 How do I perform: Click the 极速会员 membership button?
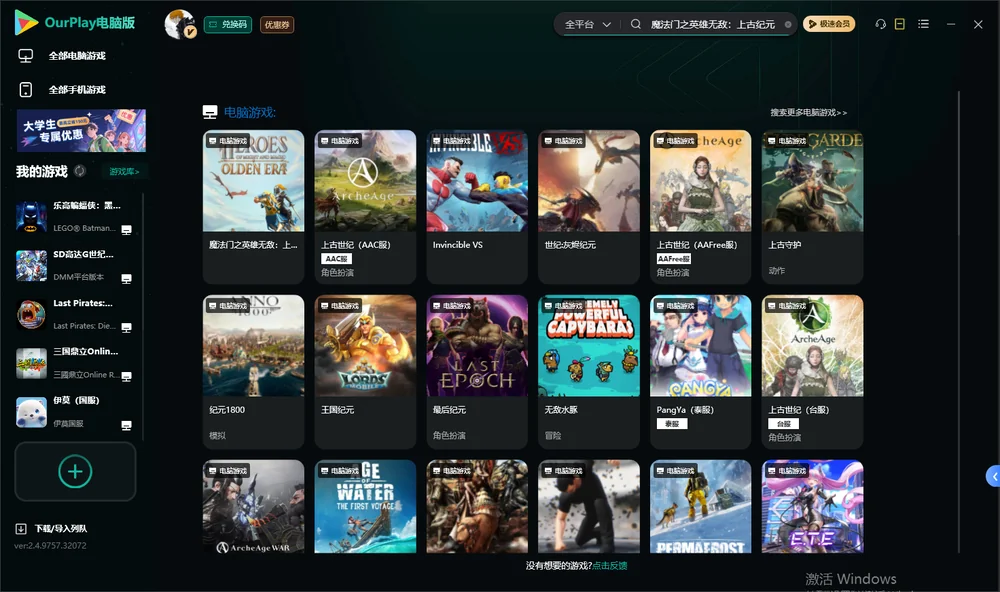(829, 24)
